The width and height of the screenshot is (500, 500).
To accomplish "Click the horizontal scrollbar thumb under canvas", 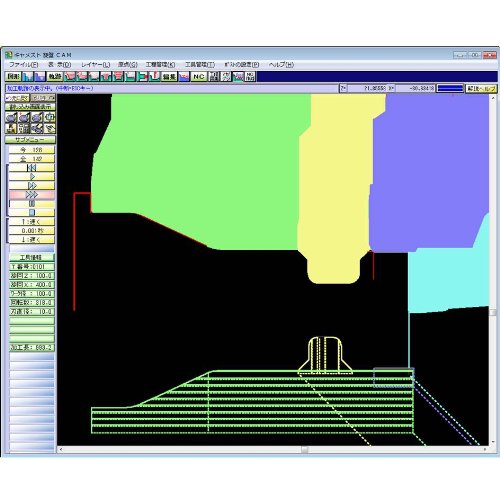I will point(305,450).
